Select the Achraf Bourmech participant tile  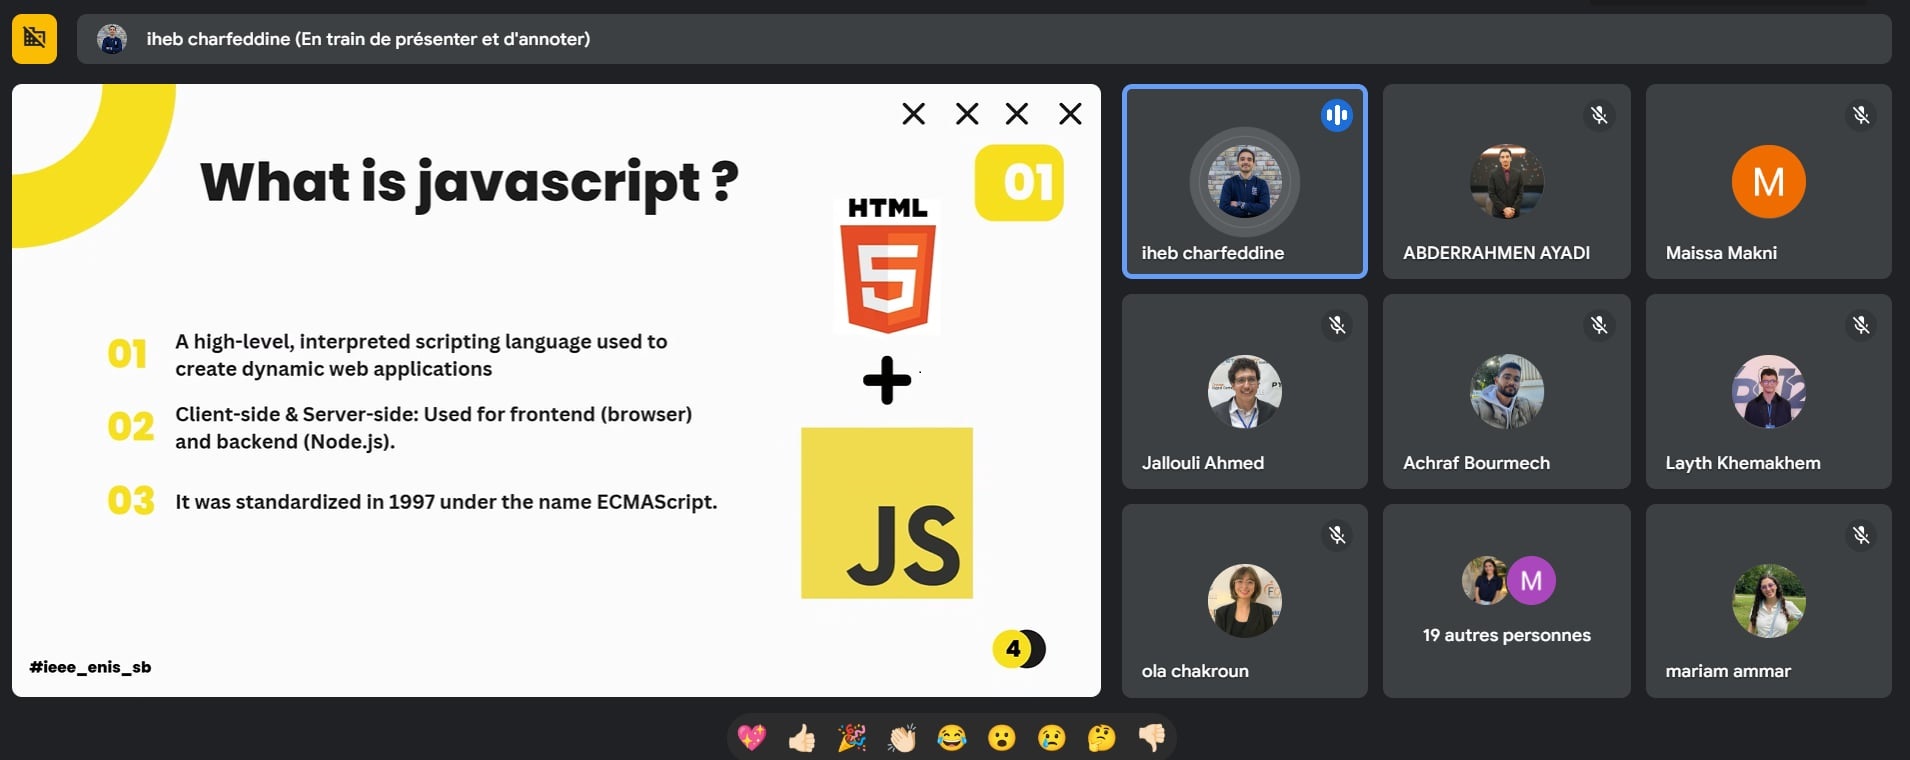click(1506, 391)
